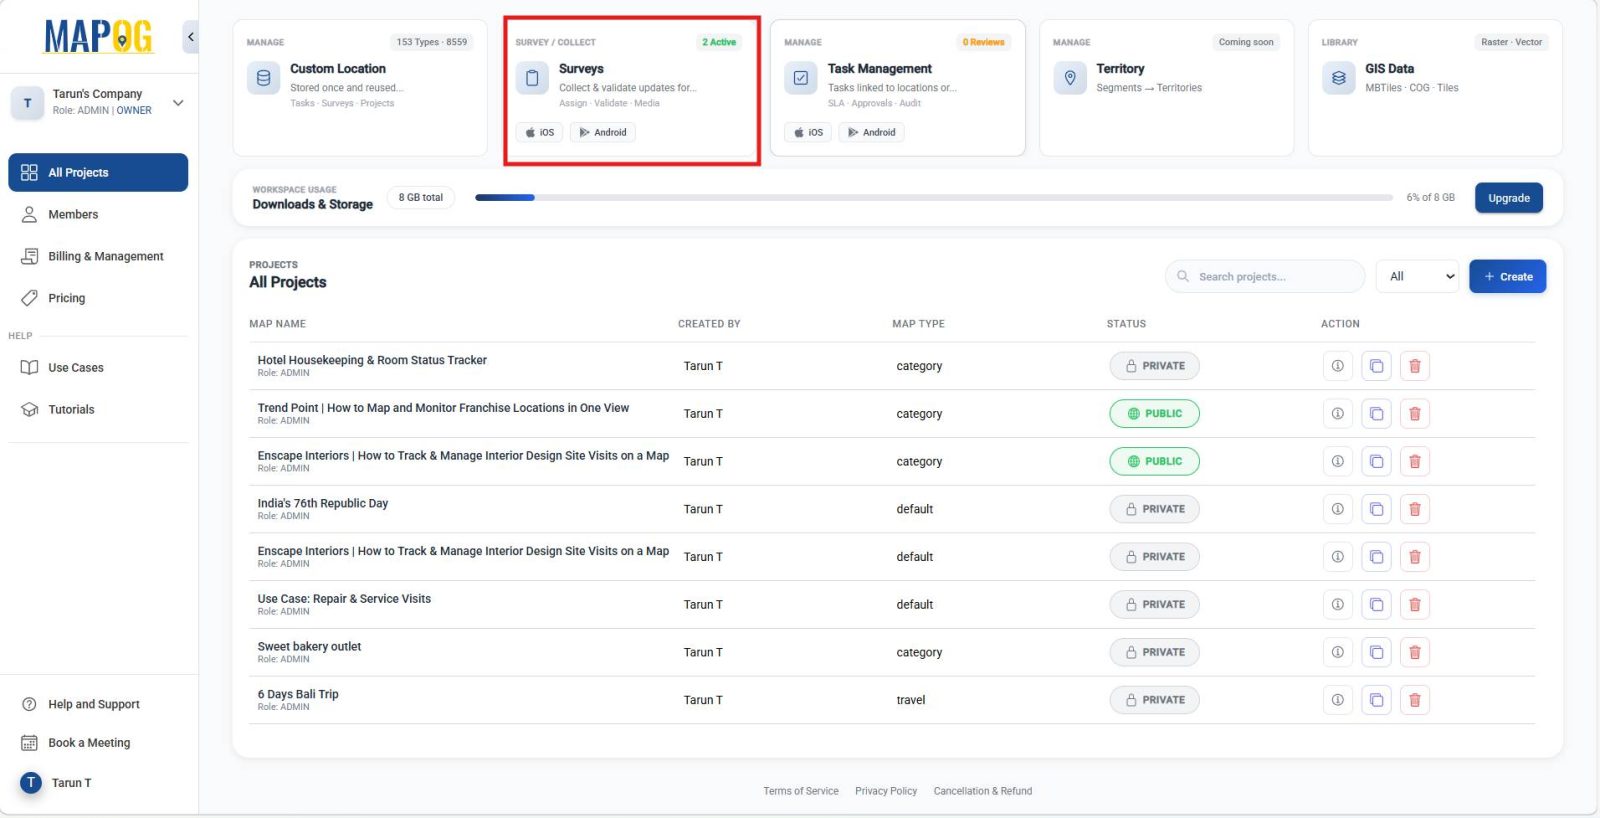Get Surveys iOS app

(540, 132)
